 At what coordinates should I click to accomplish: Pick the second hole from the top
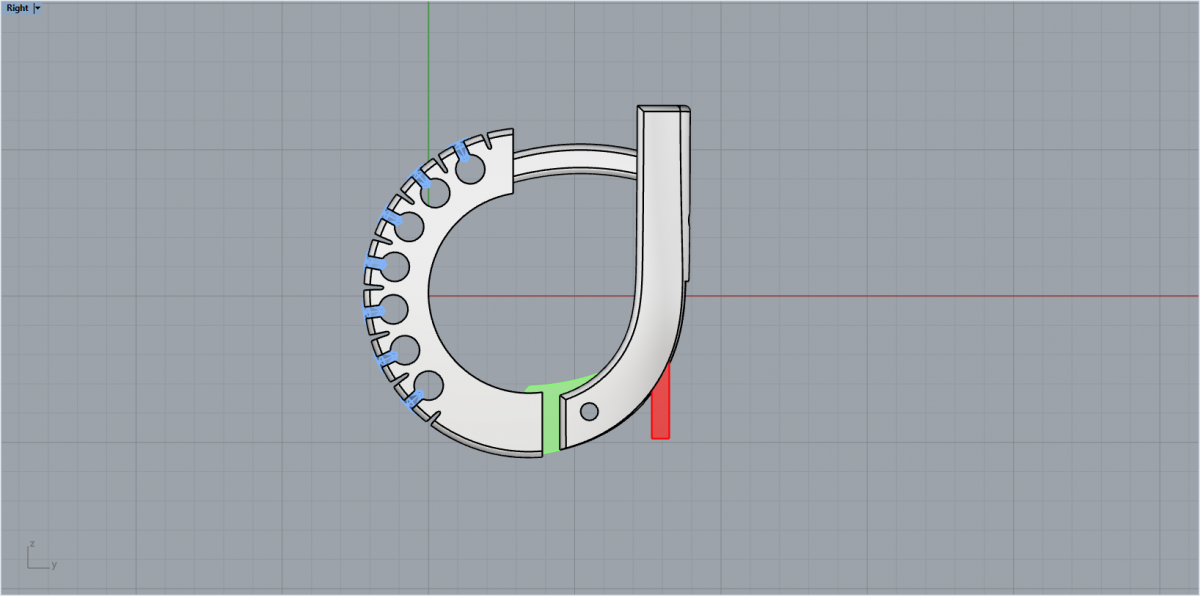(x=435, y=193)
